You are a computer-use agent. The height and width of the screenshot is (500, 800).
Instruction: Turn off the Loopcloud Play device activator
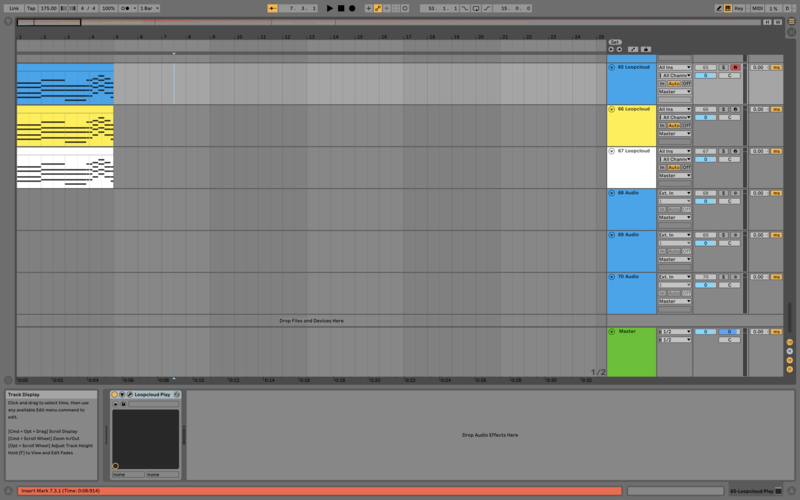(115, 394)
